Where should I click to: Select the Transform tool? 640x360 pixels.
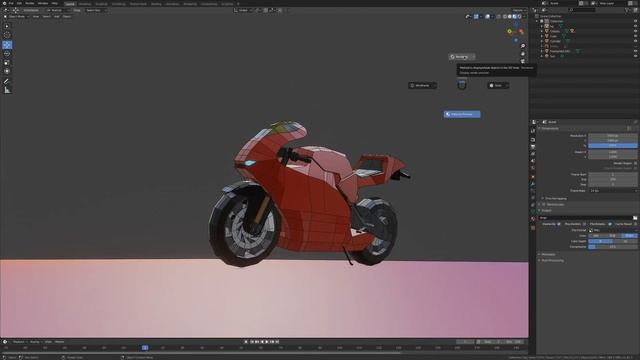pos(7,71)
